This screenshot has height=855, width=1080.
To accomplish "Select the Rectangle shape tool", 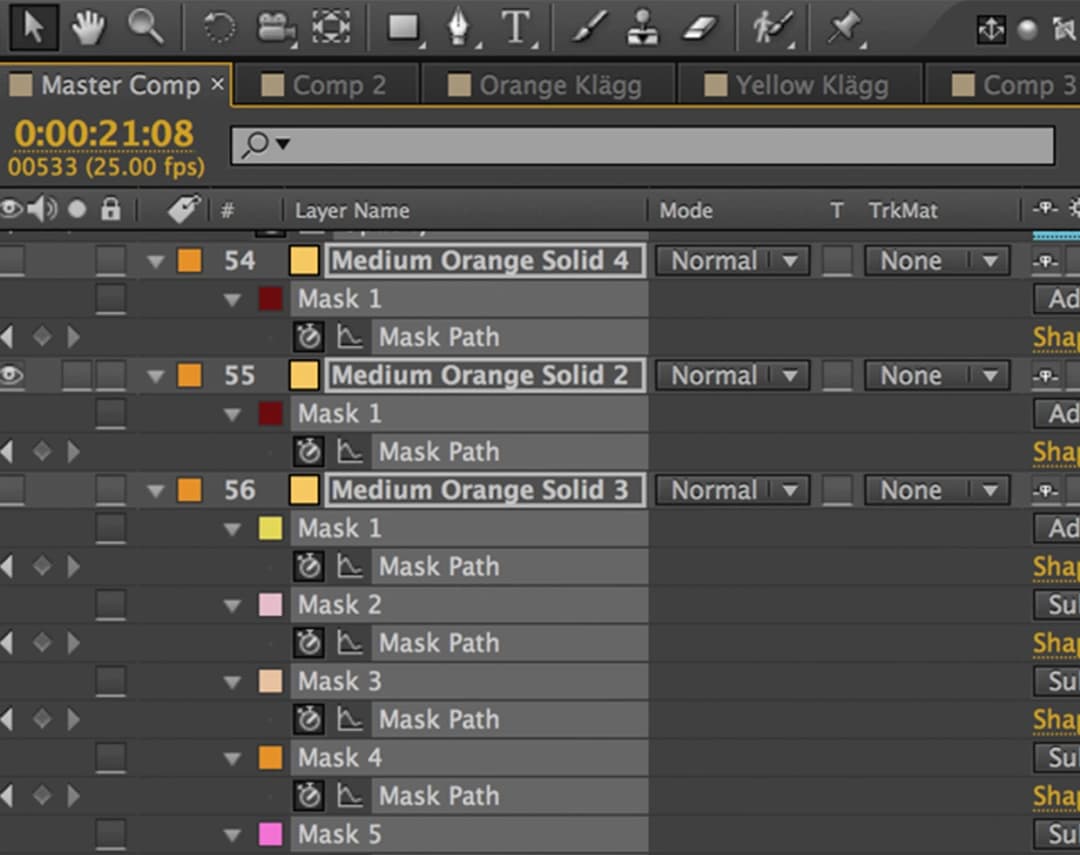I will point(403,28).
